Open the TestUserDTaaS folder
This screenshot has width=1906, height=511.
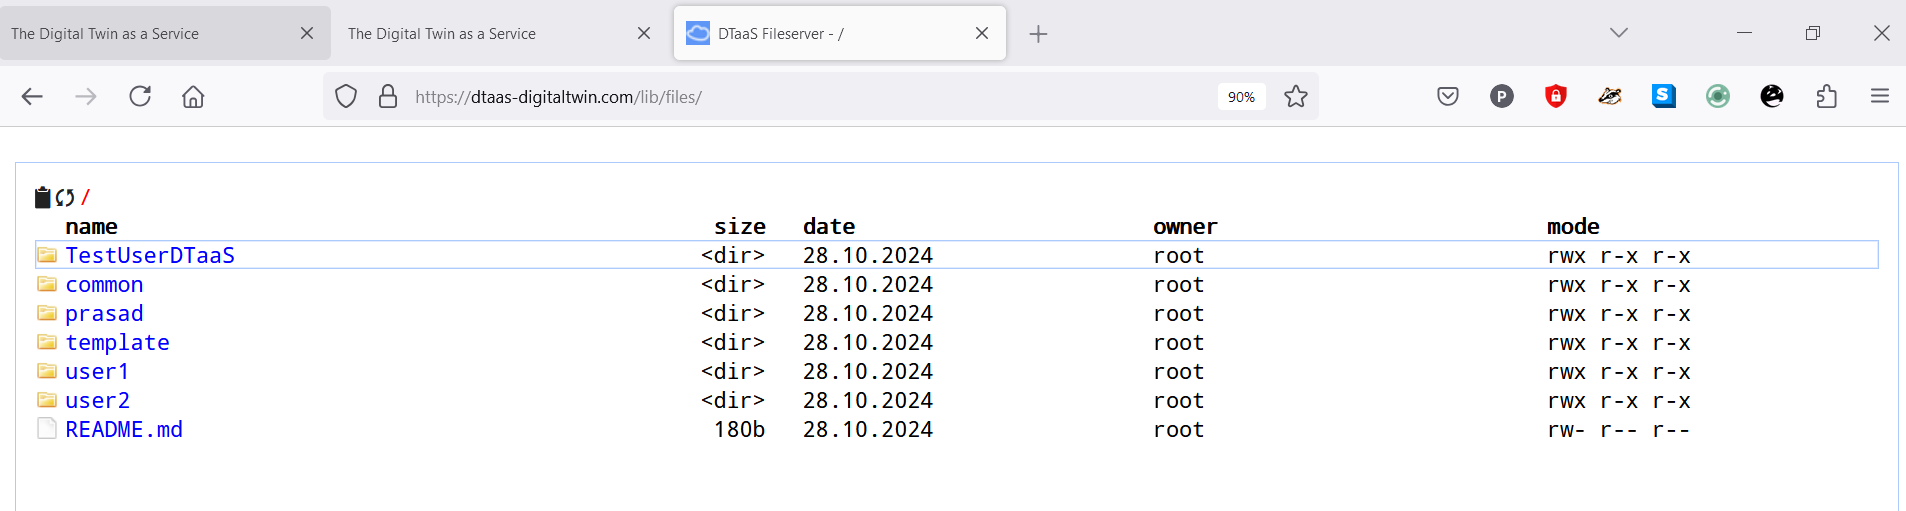150,255
